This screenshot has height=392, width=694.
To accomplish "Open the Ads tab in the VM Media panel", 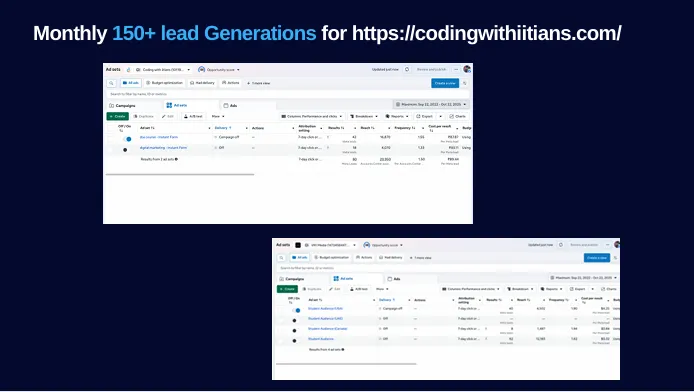I will [411, 279].
